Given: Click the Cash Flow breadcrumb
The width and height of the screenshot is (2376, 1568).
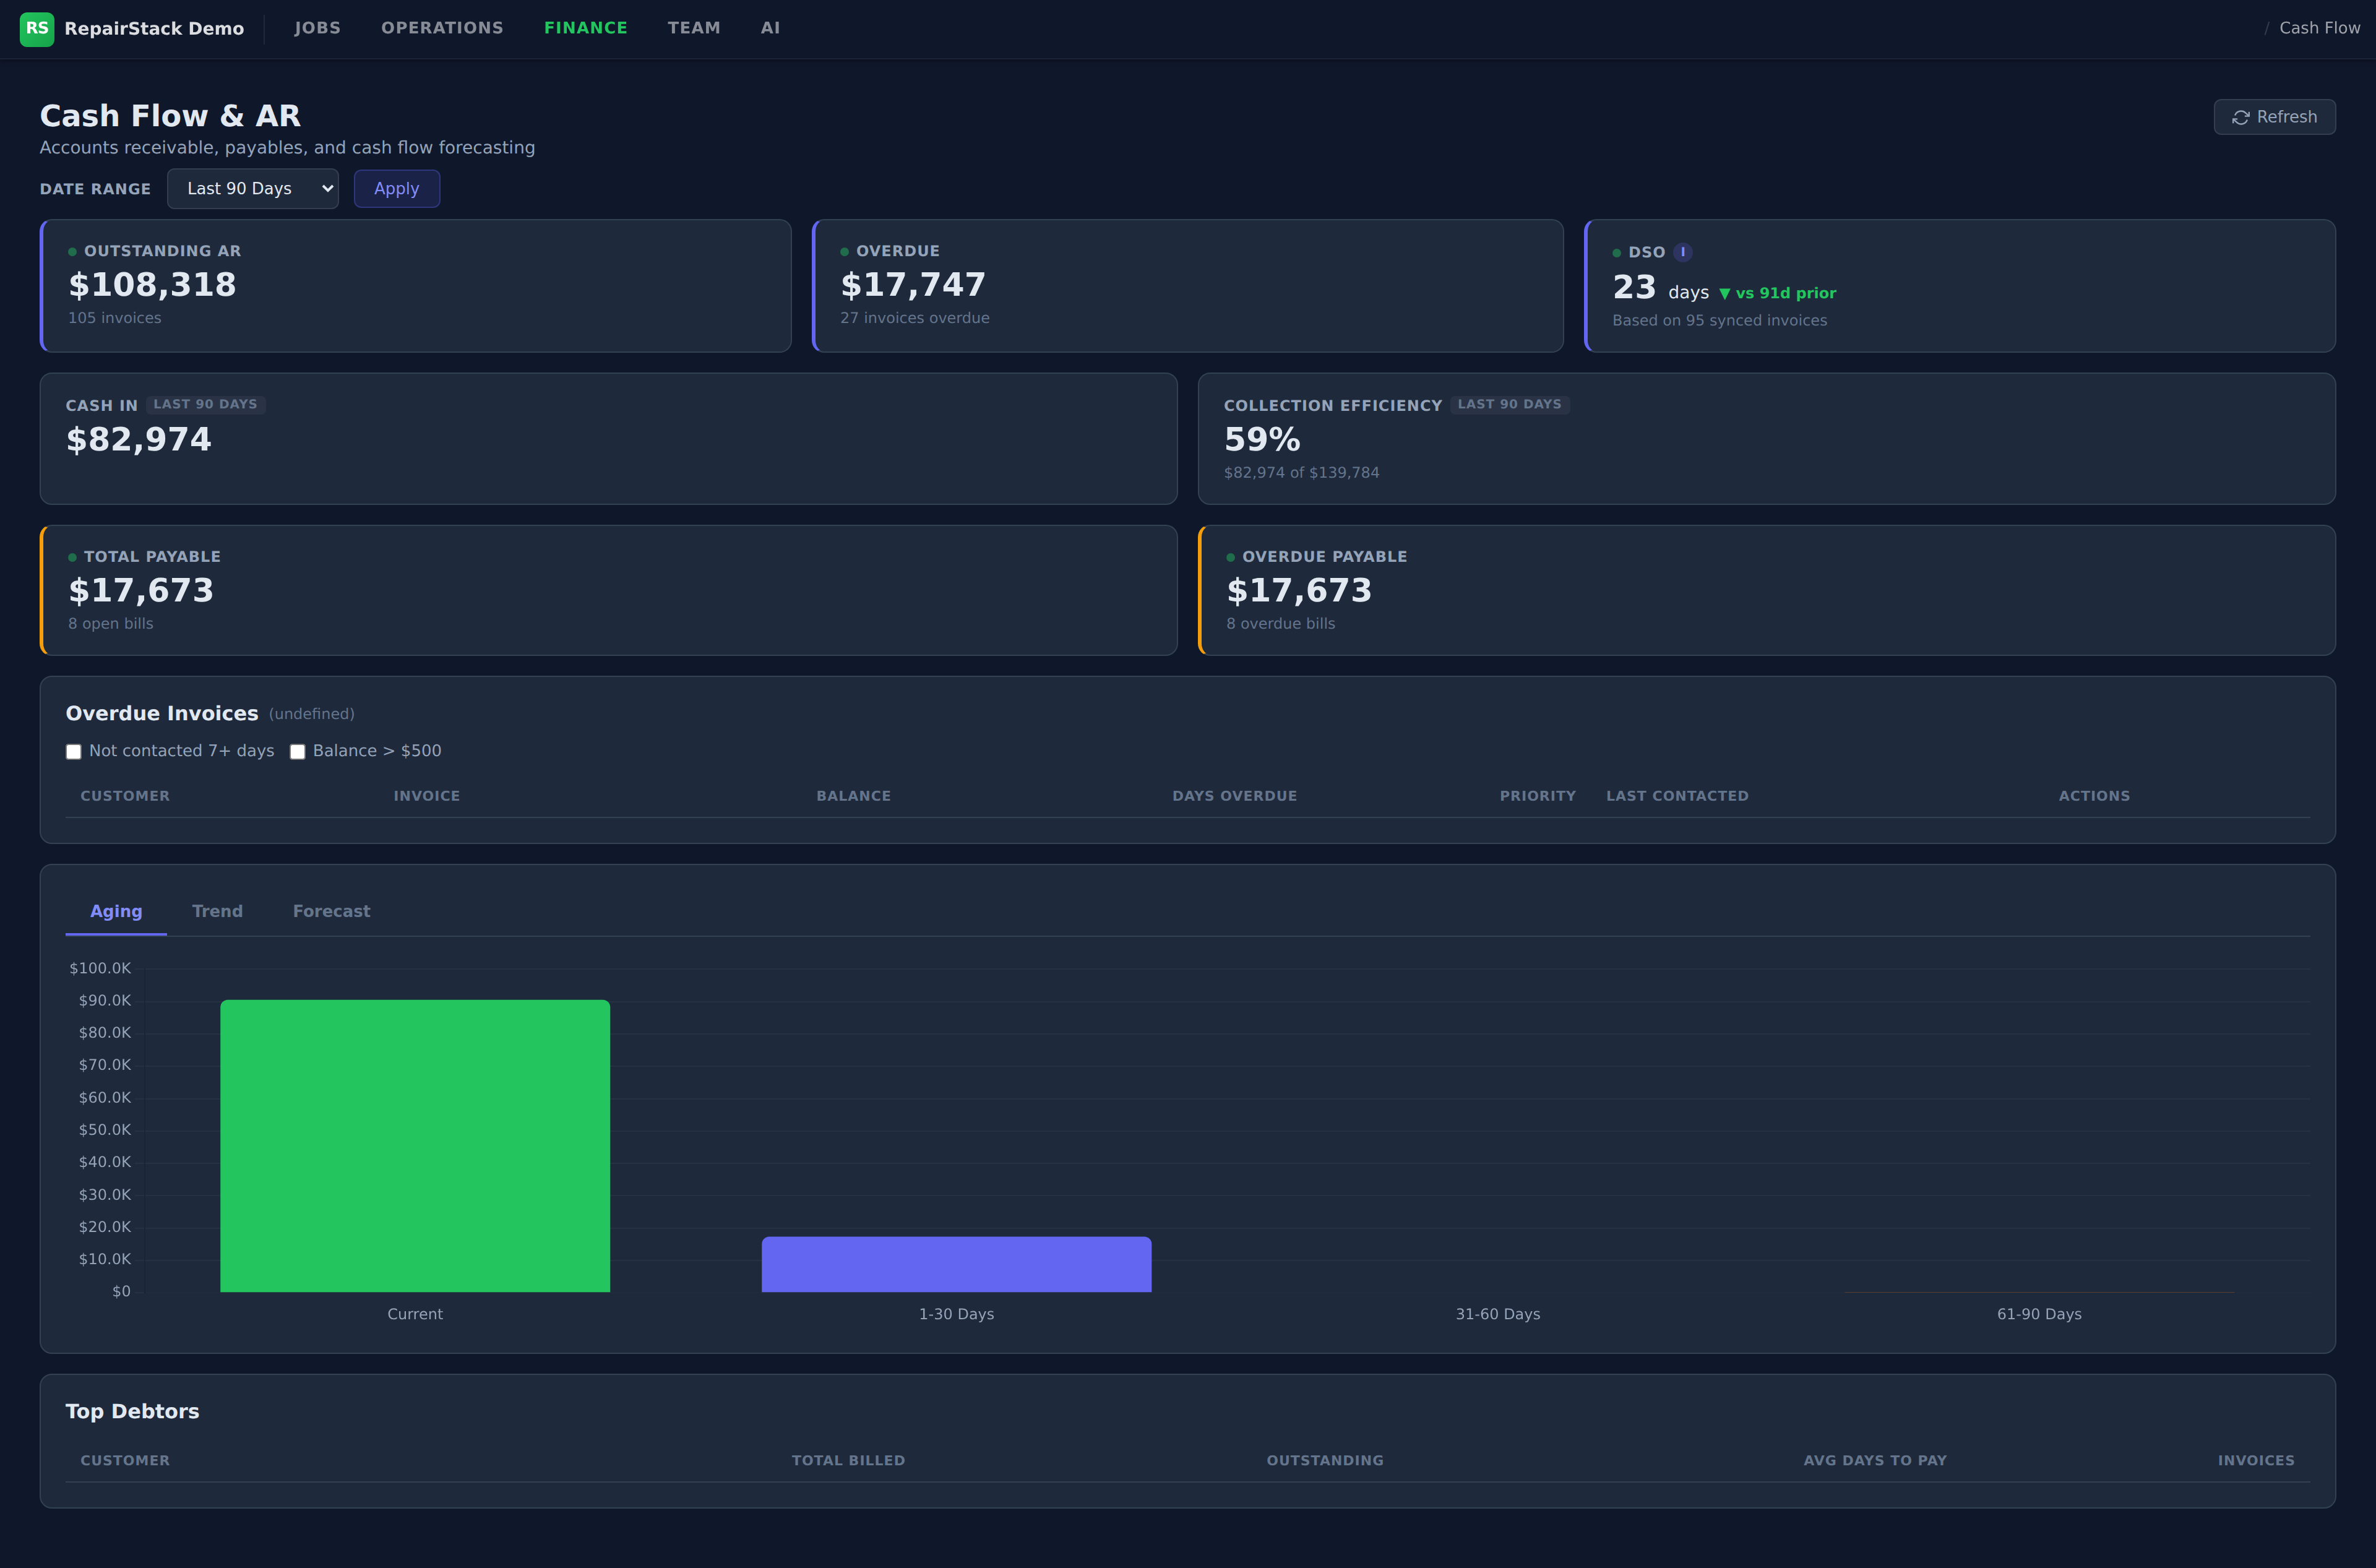Looking at the screenshot, I should (2319, 28).
